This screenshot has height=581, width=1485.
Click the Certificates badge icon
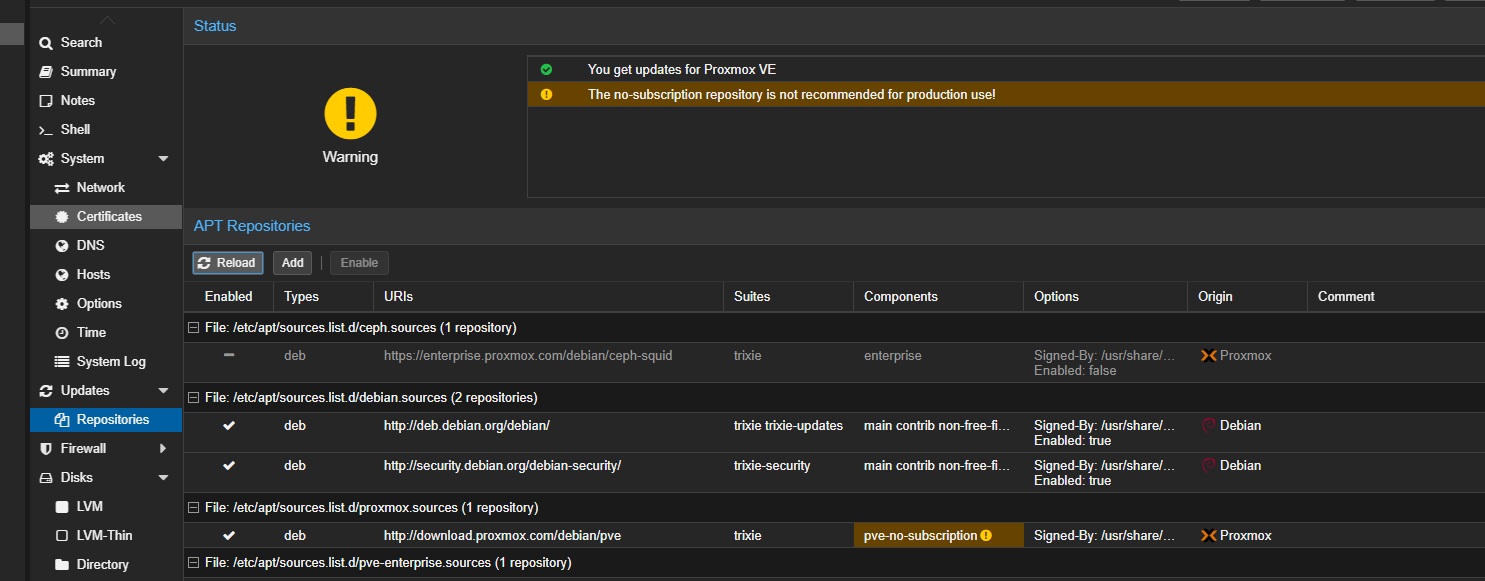tap(62, 217)
